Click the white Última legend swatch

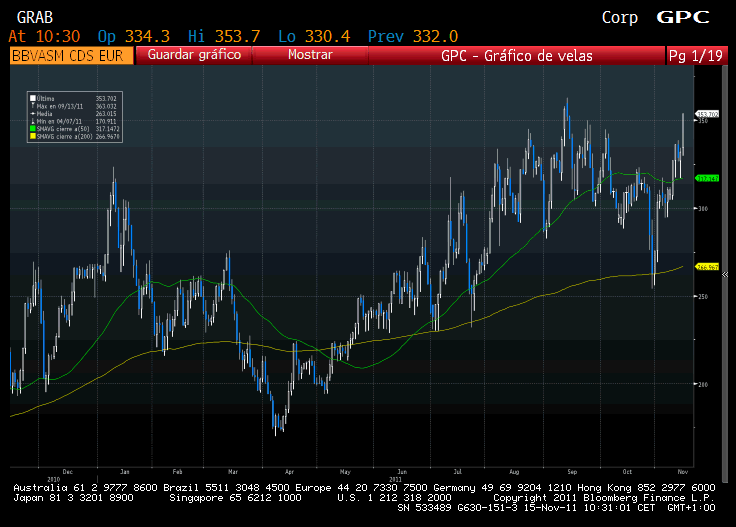pos(33,99)
